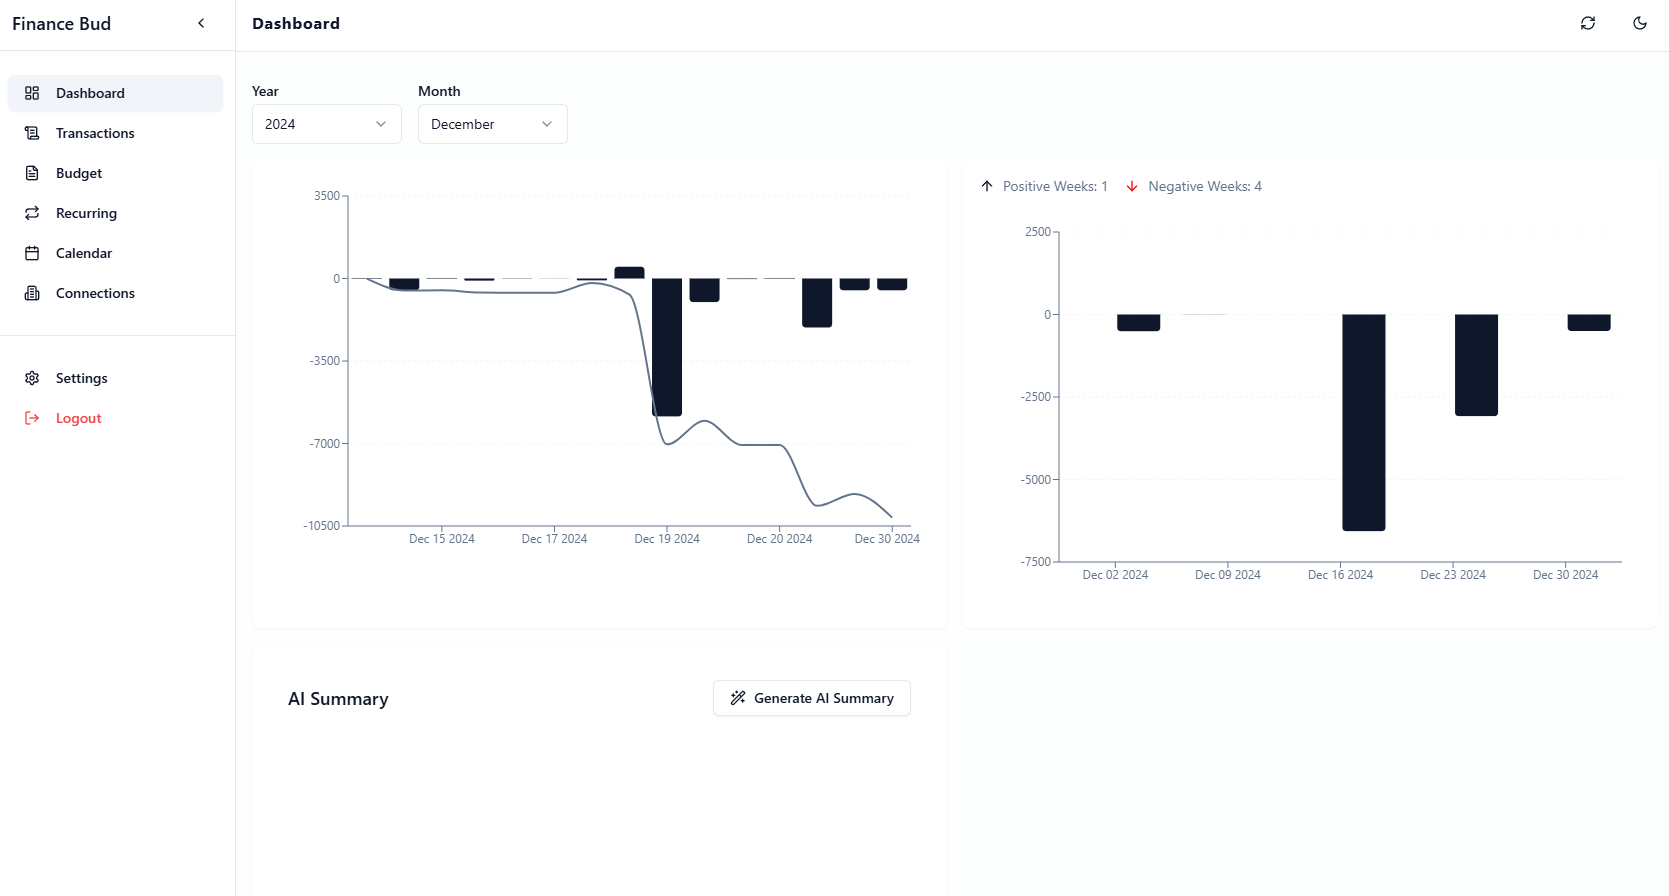The image size is (1669, 896).
Task: Click the largest daily bar at Dec 19
Action: (x=667, y=347)
